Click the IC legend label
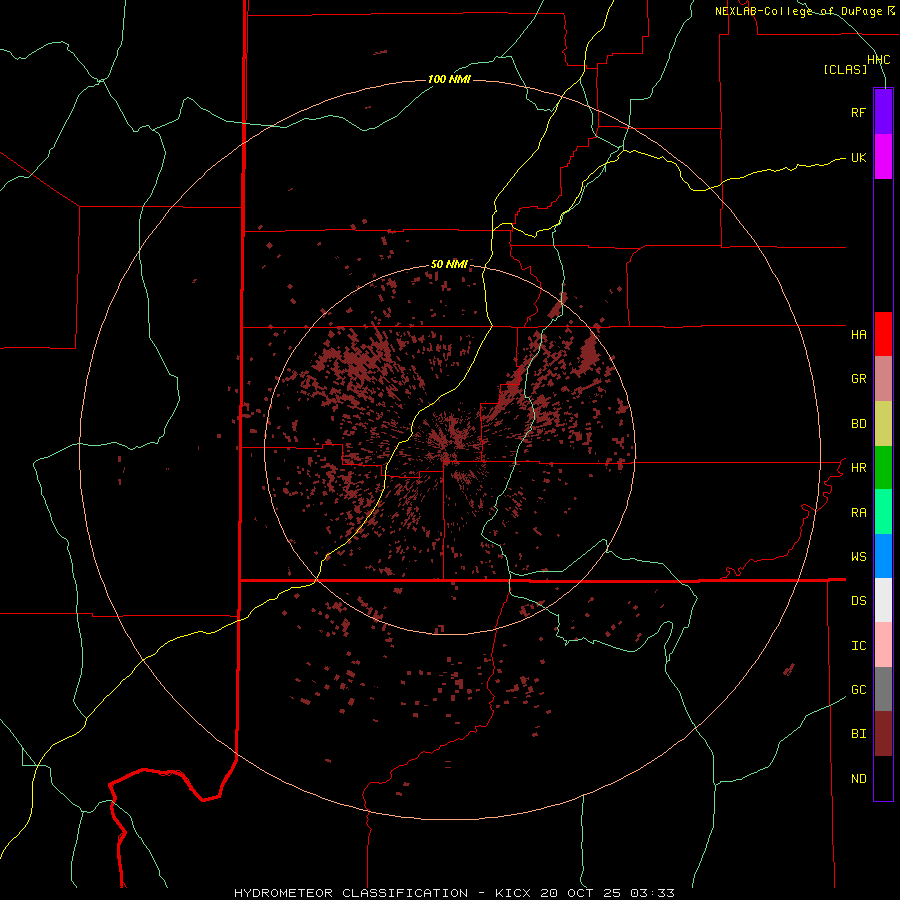 [859, 646]
